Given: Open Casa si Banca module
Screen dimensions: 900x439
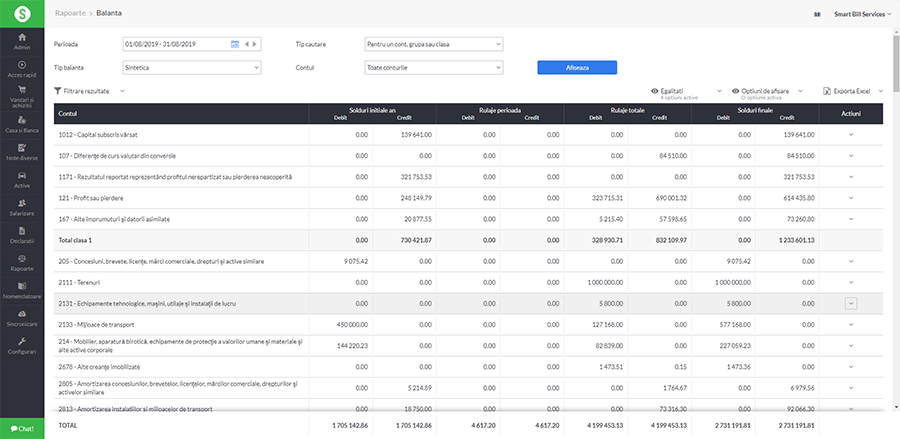Looking at the screenshot, I should pyautogui.click(x=22, y=126).
